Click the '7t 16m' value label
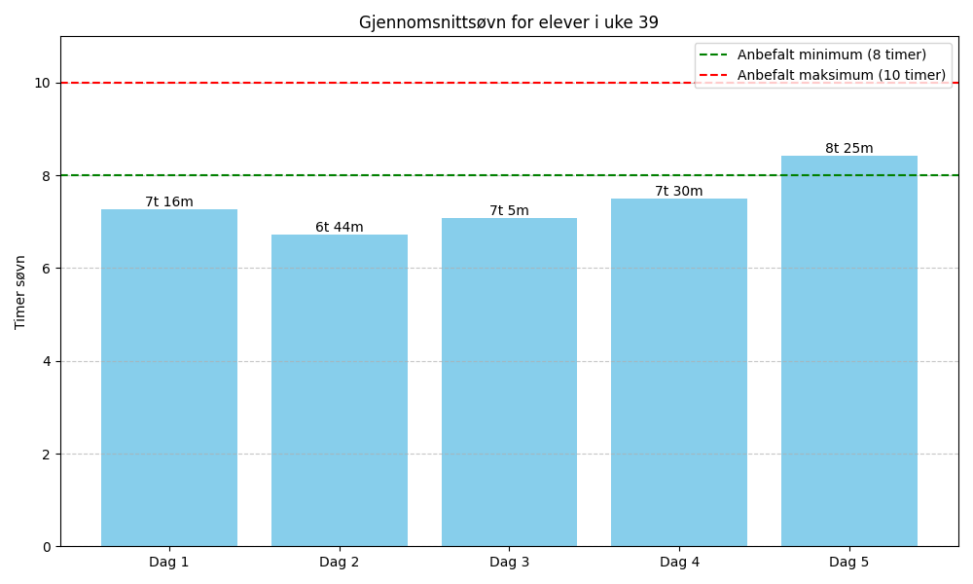The height and width of the screenshot is (584, 973). click(x=169, y=202)
